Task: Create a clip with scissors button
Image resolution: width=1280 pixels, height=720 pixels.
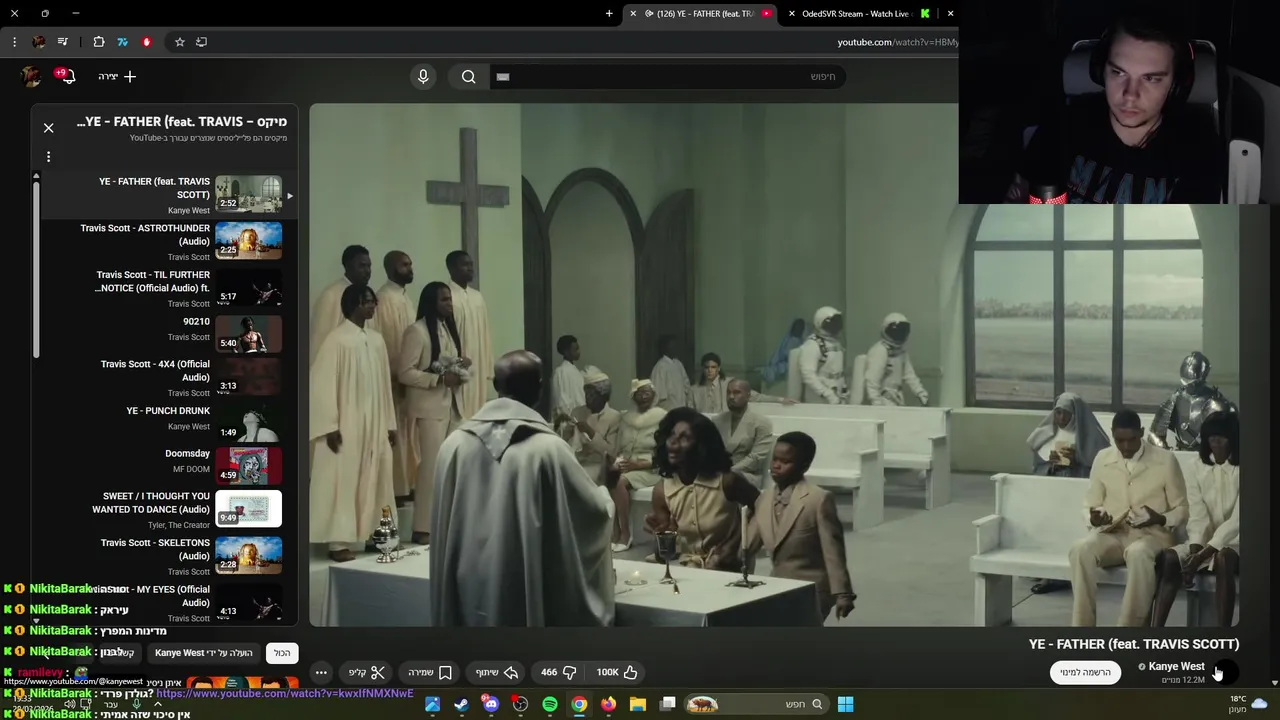Action: [366, 672]
